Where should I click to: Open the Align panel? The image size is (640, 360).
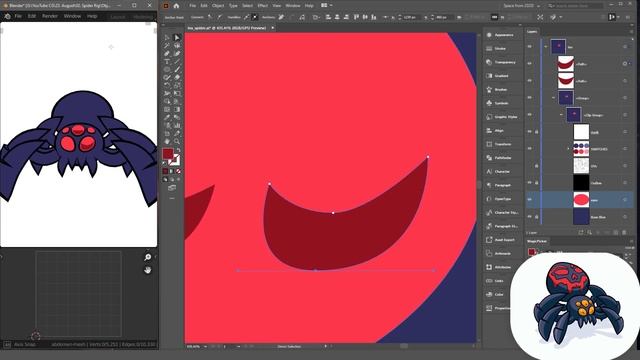(500, 131)
